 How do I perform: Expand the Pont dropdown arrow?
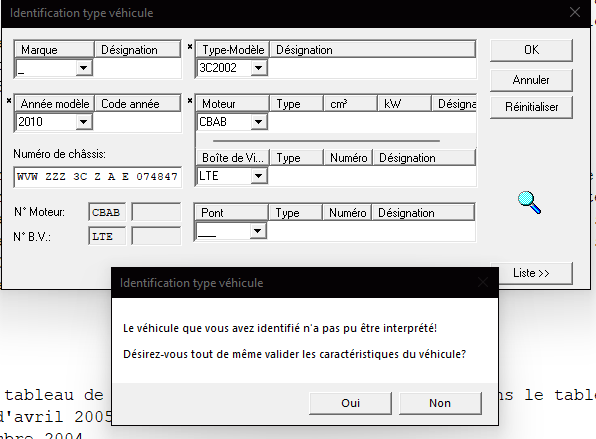[x=257, y=231]
